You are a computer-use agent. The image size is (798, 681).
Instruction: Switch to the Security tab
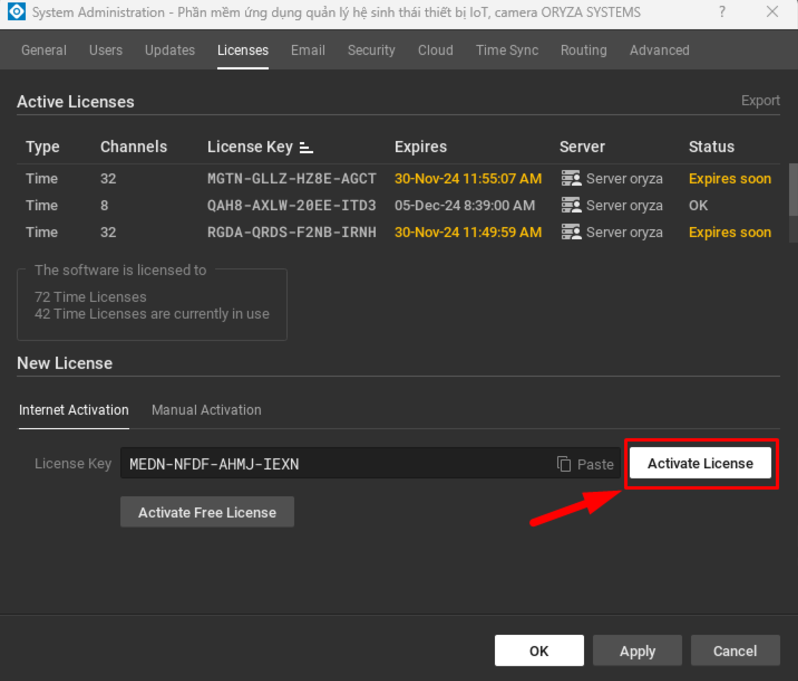coord(372,50)
